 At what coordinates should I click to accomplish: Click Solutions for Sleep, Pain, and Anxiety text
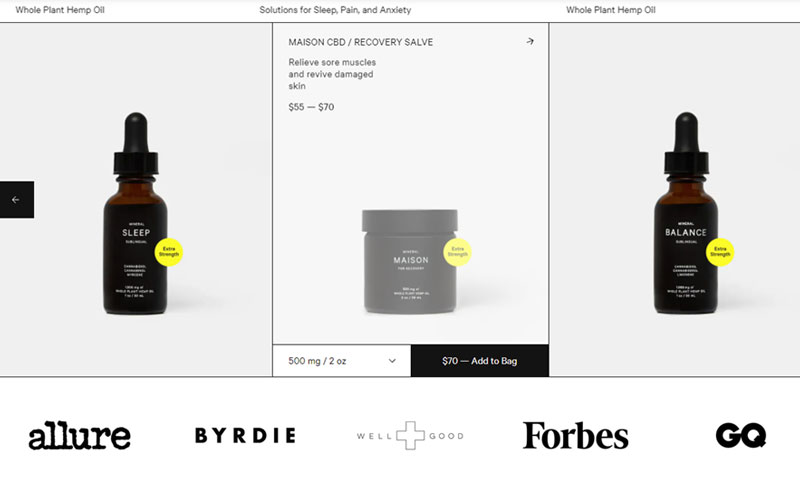point(335,10)
